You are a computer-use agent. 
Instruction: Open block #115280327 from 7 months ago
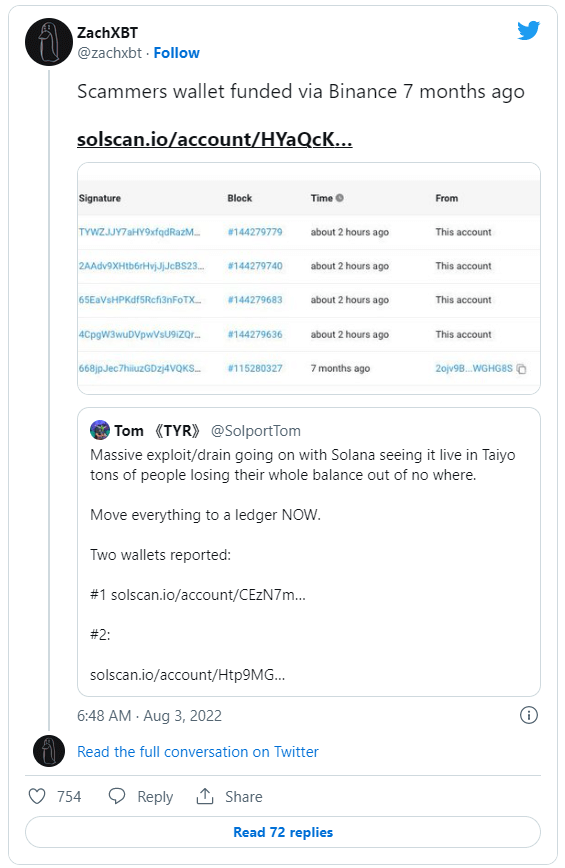[255, 368]
